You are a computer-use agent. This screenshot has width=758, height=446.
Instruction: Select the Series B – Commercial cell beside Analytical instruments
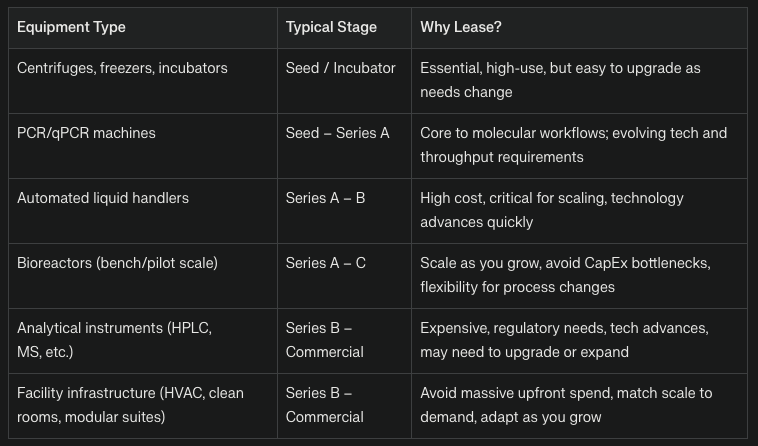pos(344,341)
